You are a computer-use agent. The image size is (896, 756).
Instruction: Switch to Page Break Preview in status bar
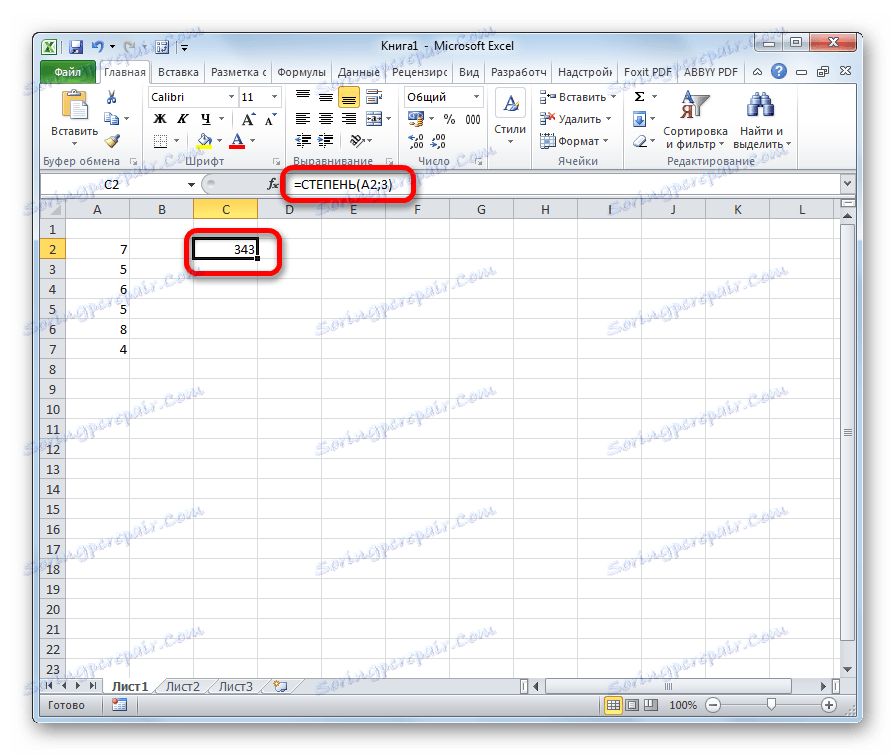651,705
